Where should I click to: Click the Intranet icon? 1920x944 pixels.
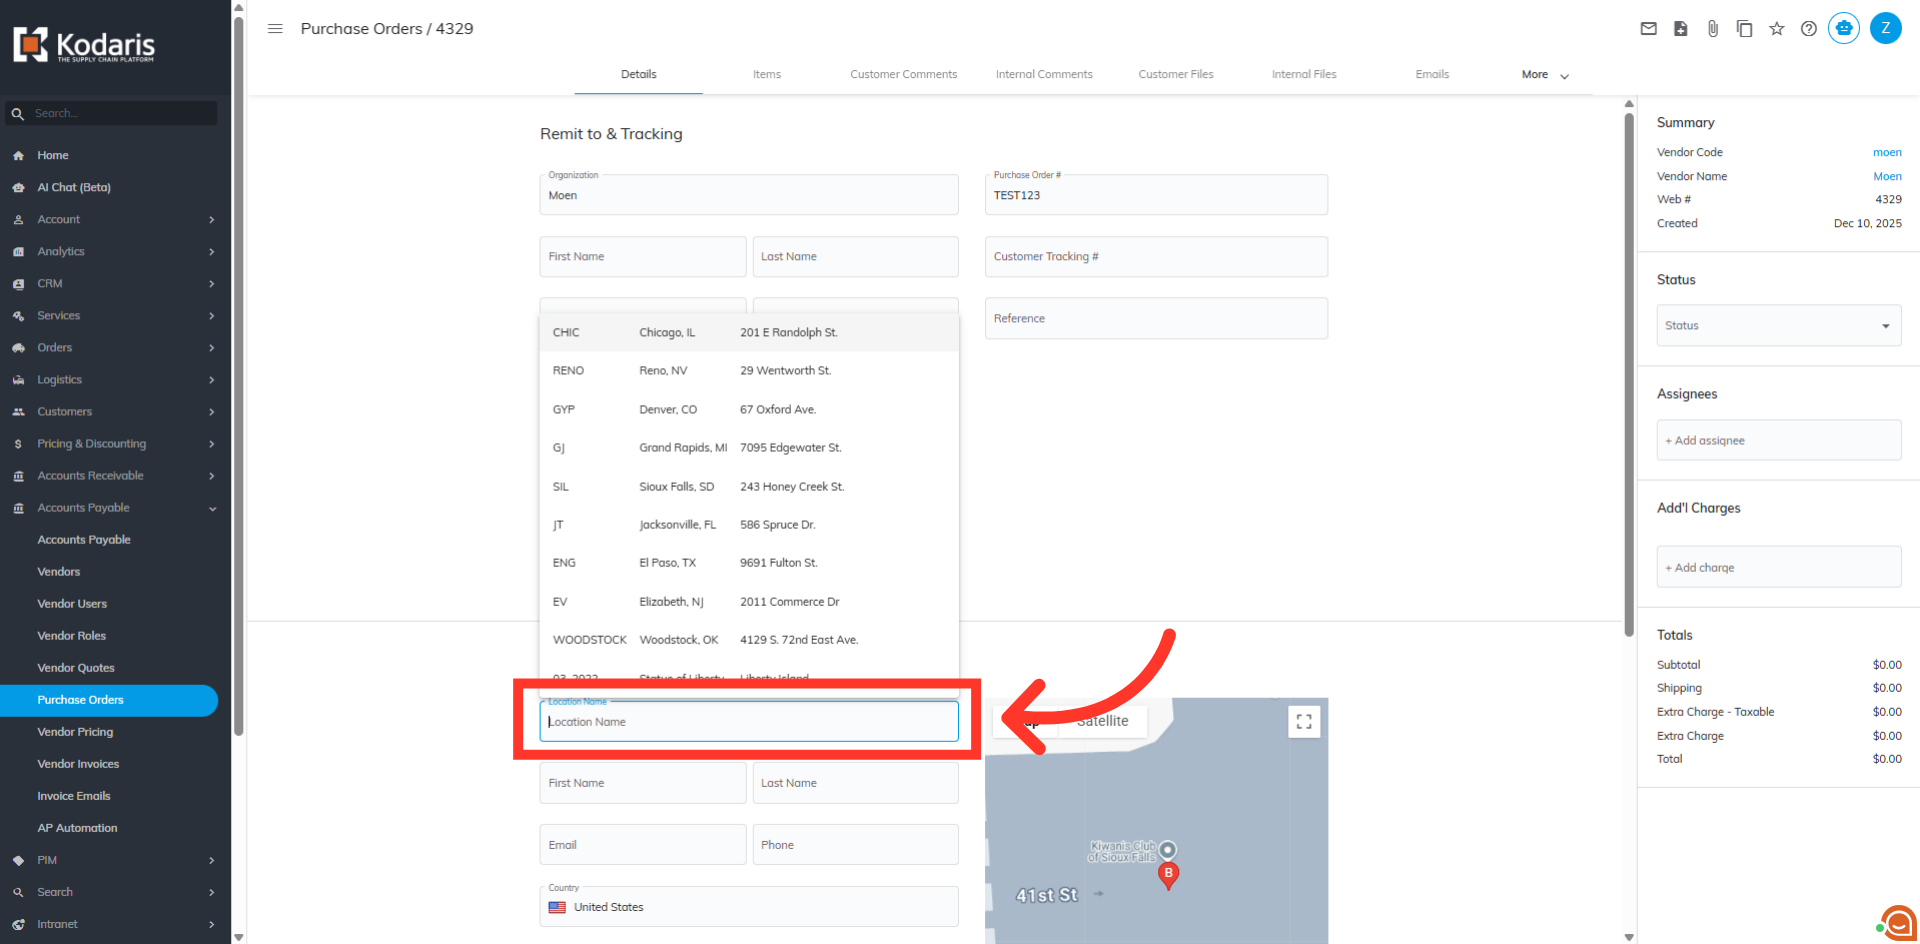click(x=18, y=924)
